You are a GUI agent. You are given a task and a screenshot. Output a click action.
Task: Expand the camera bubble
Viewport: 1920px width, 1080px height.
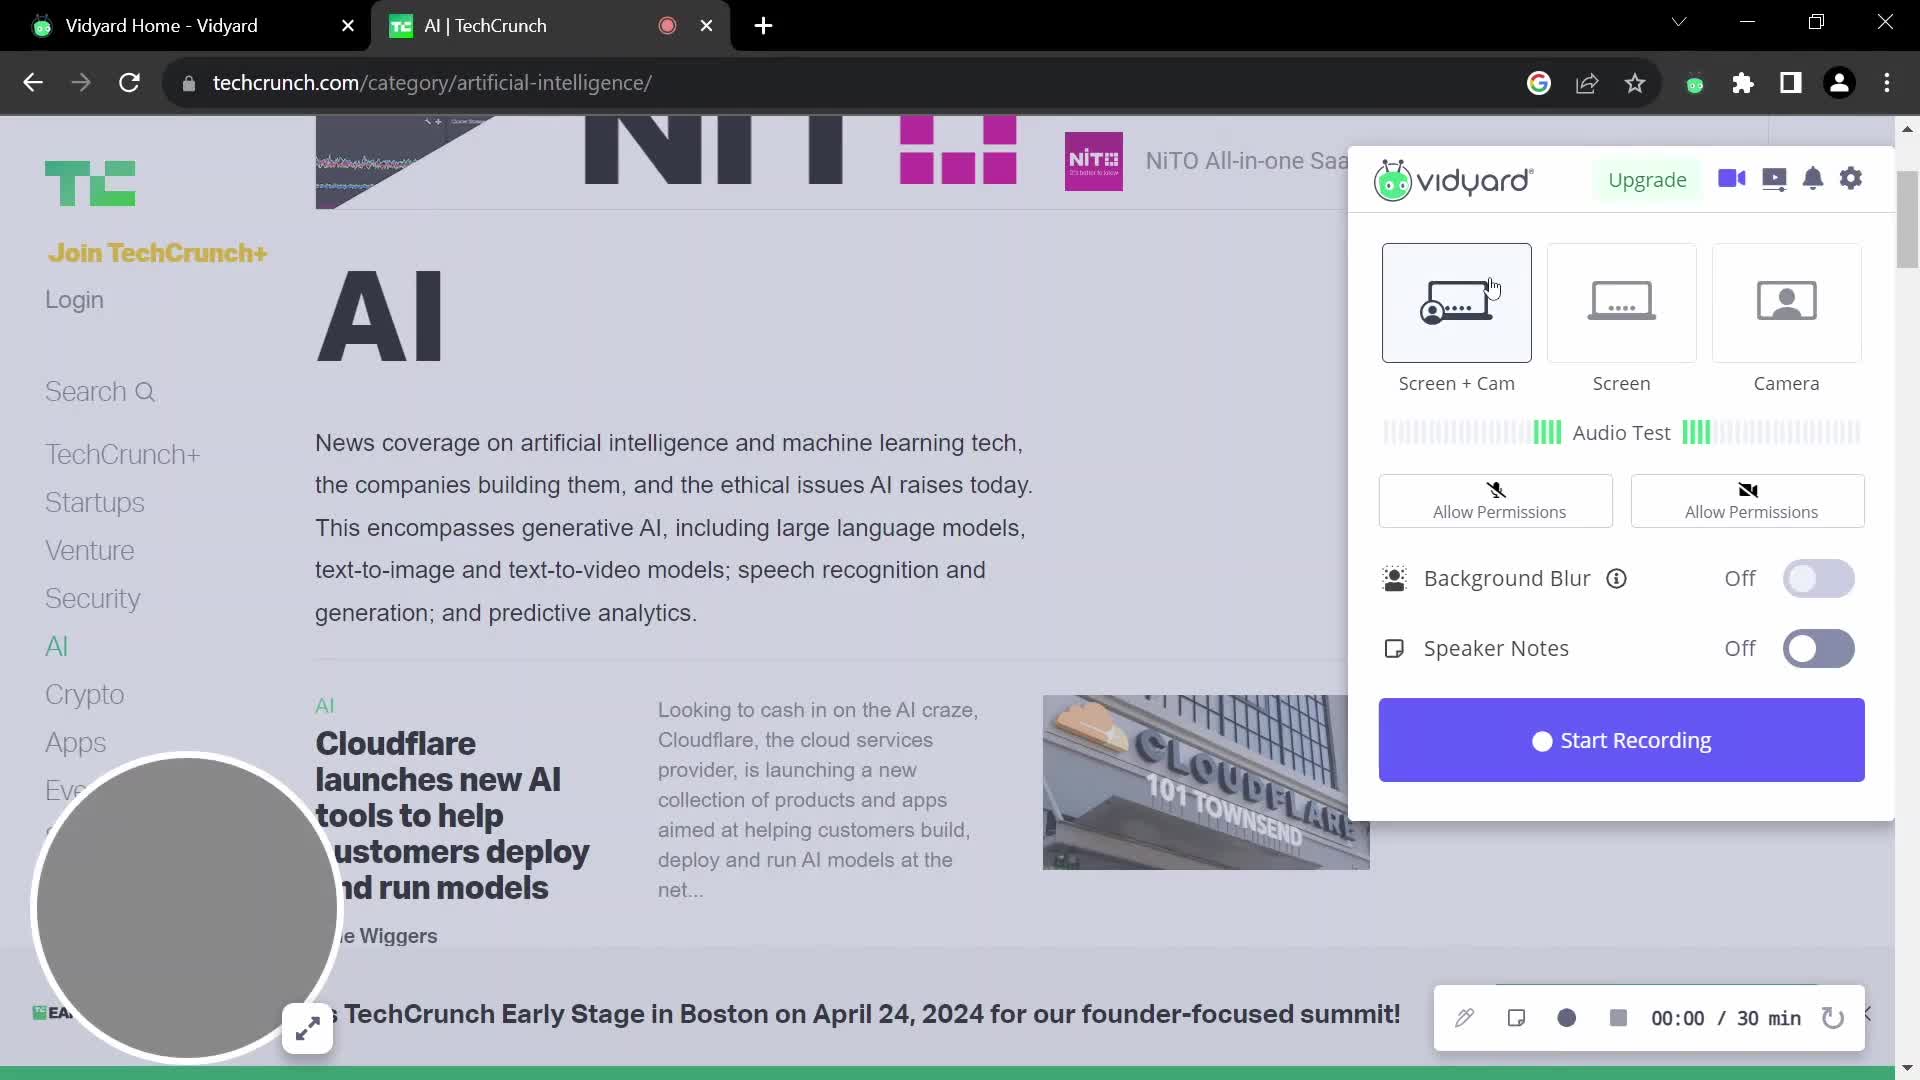[307, 1028]
